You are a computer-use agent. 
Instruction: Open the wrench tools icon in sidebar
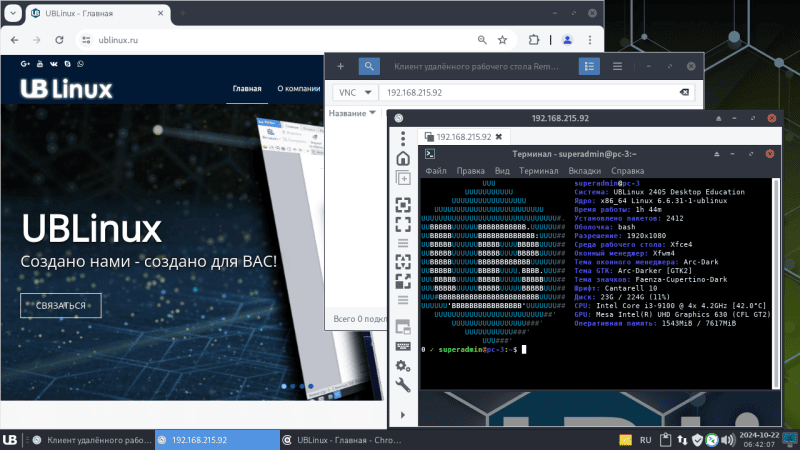[x=403, y=385]
